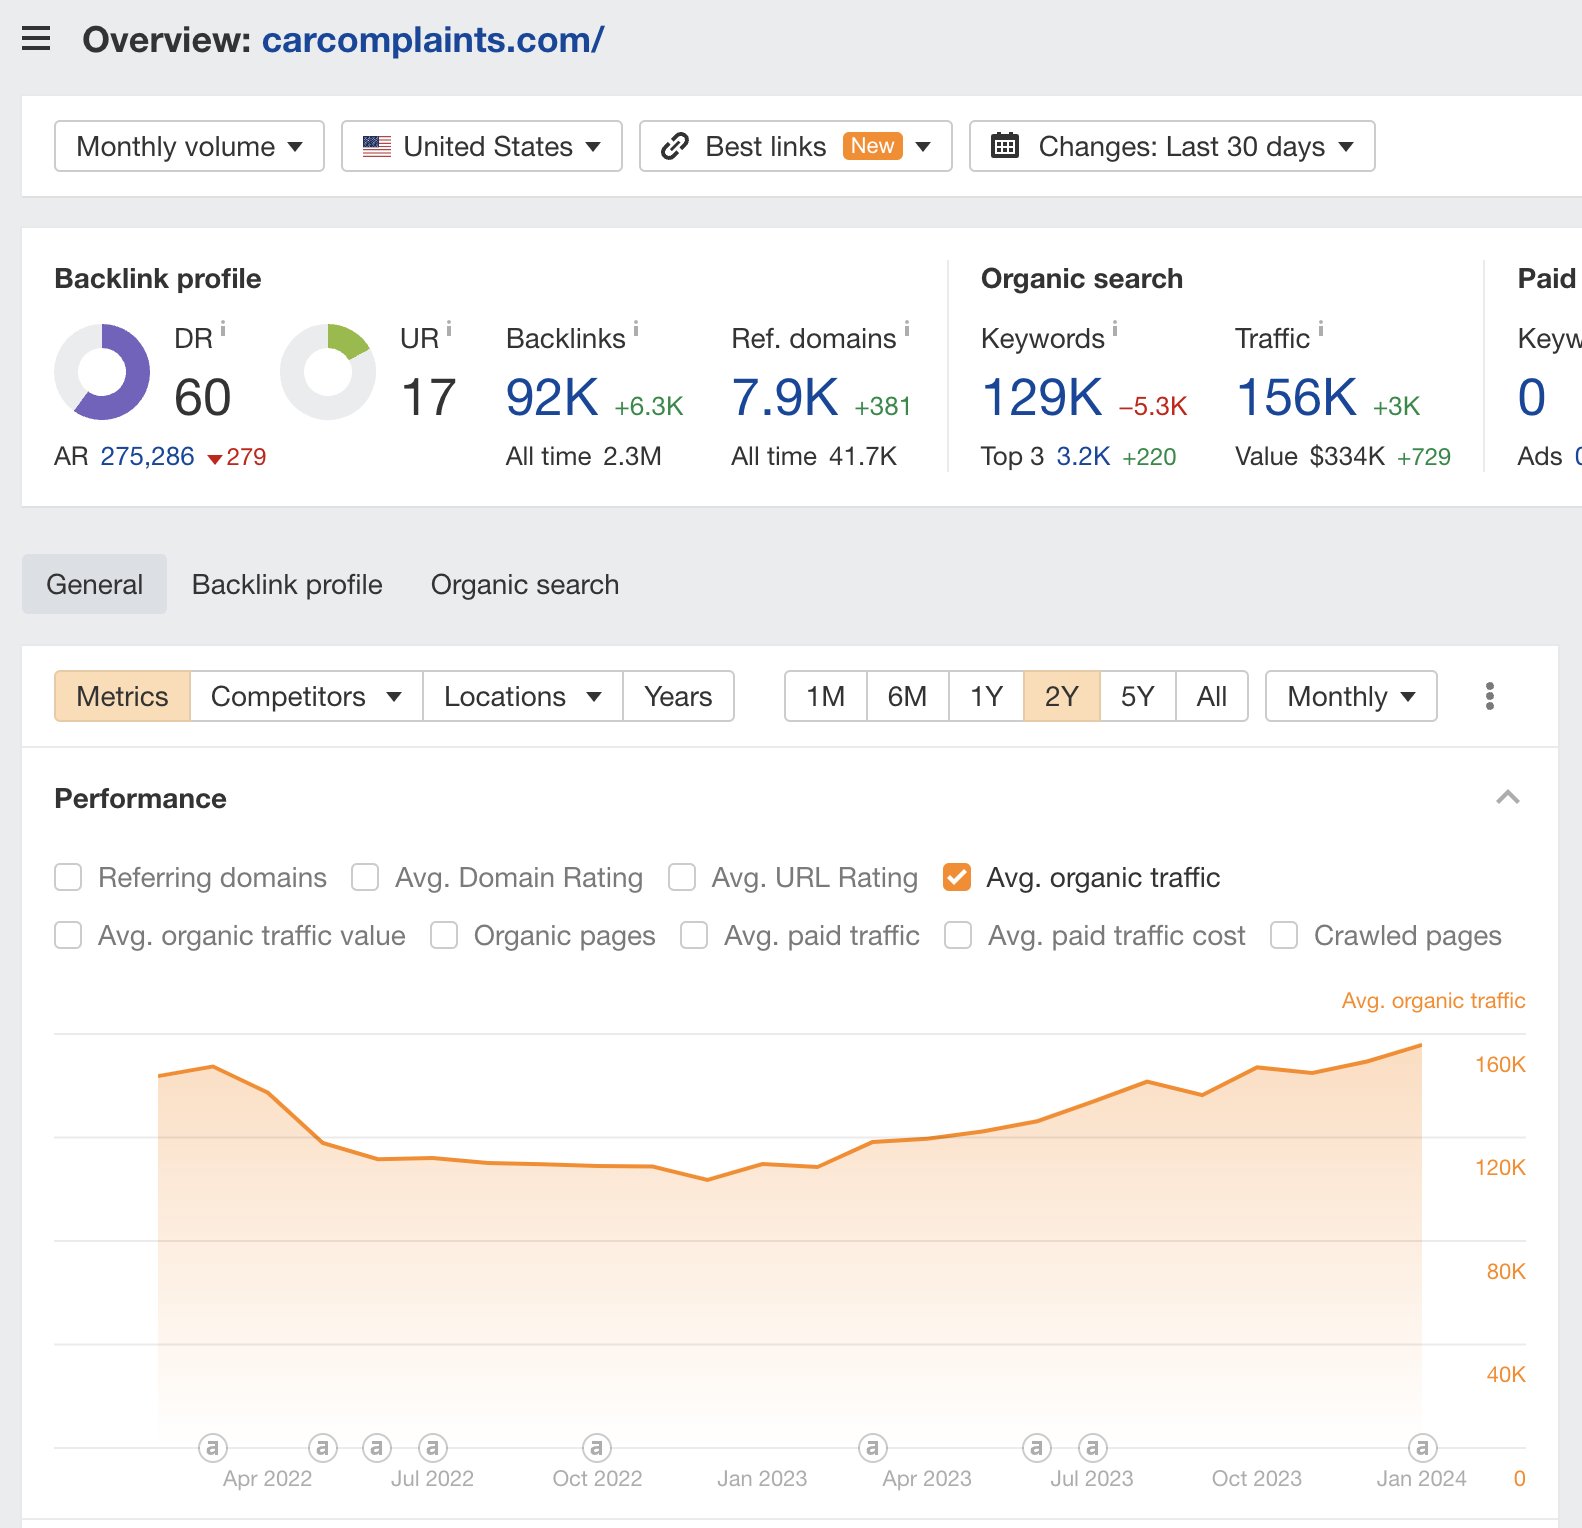Uncheck the Avg. organic traffic checkbox
This screenshot has height=1528, width=1582.
(x=957, y=877)
